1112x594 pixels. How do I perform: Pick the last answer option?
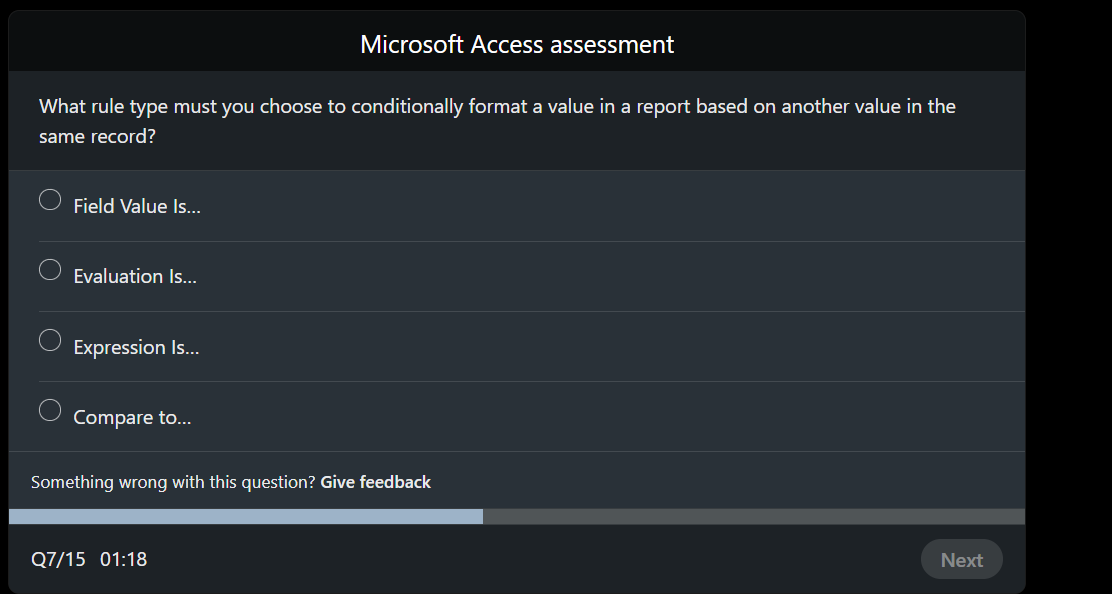tap(133, 417)
